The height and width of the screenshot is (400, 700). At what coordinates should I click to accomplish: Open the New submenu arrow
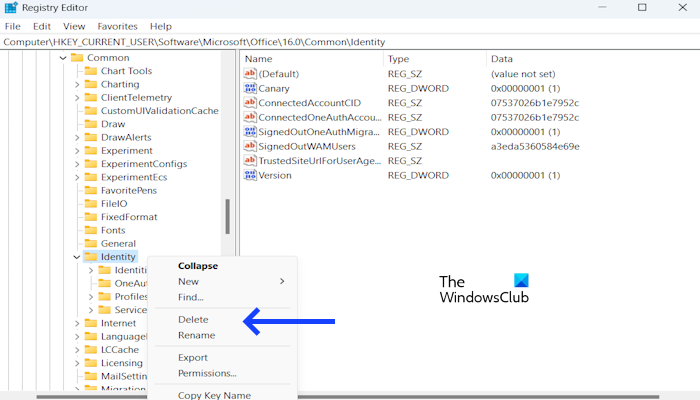pos(282,281)
